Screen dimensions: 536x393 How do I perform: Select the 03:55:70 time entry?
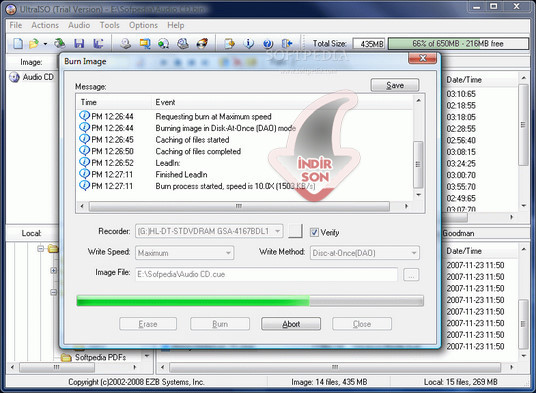click(461, 187)
